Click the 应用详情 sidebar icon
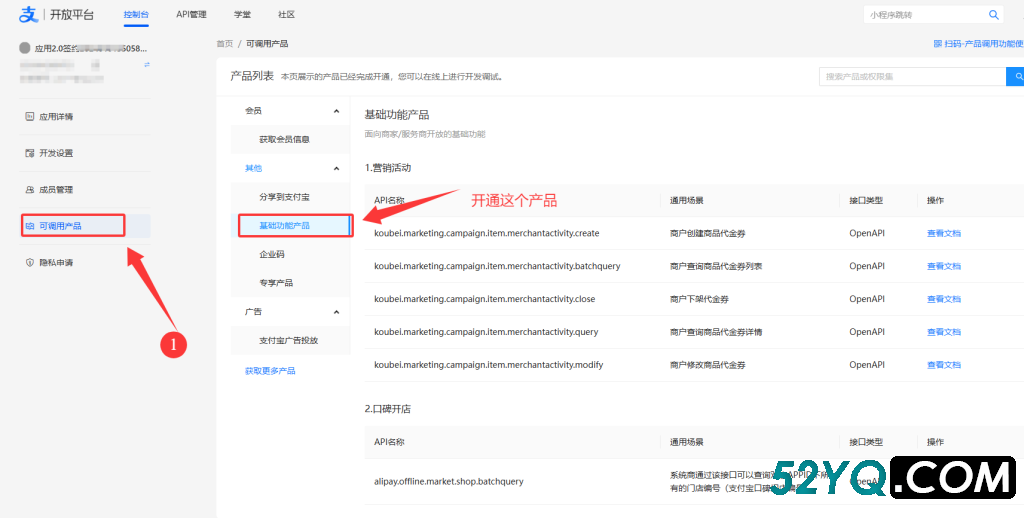Image resolution: width=1024 pixels, height=518 pixels. [x=29, y=117]
